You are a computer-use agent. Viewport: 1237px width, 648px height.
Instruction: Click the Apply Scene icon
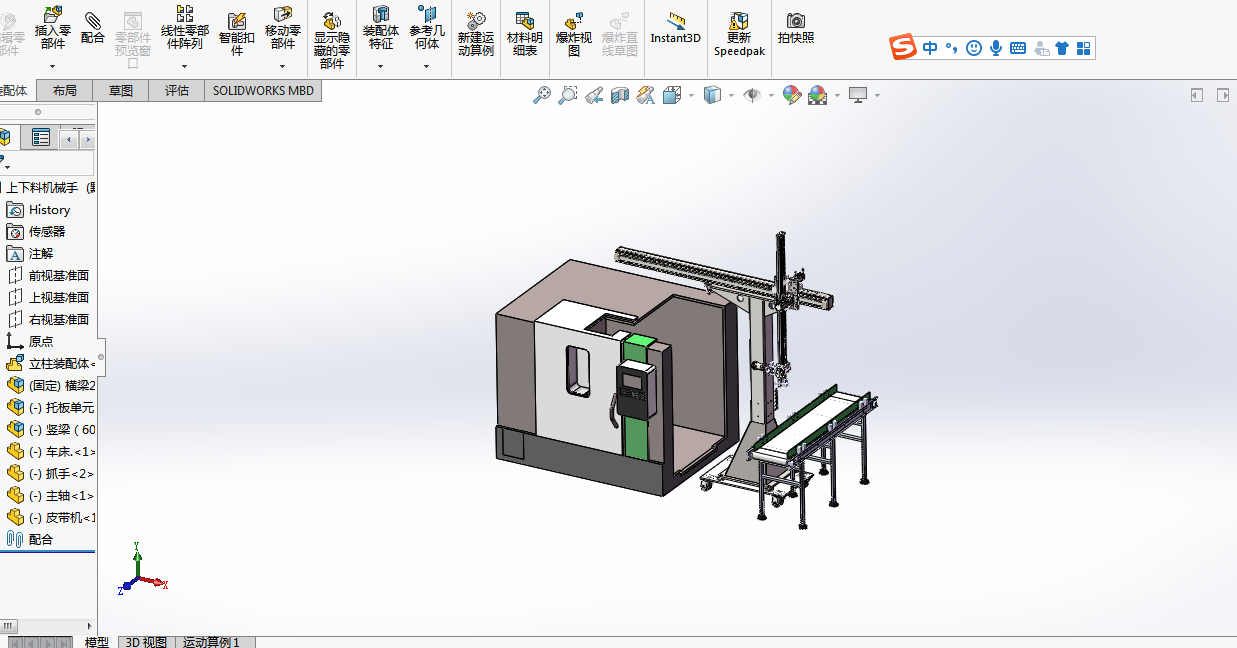click(818, 95)
